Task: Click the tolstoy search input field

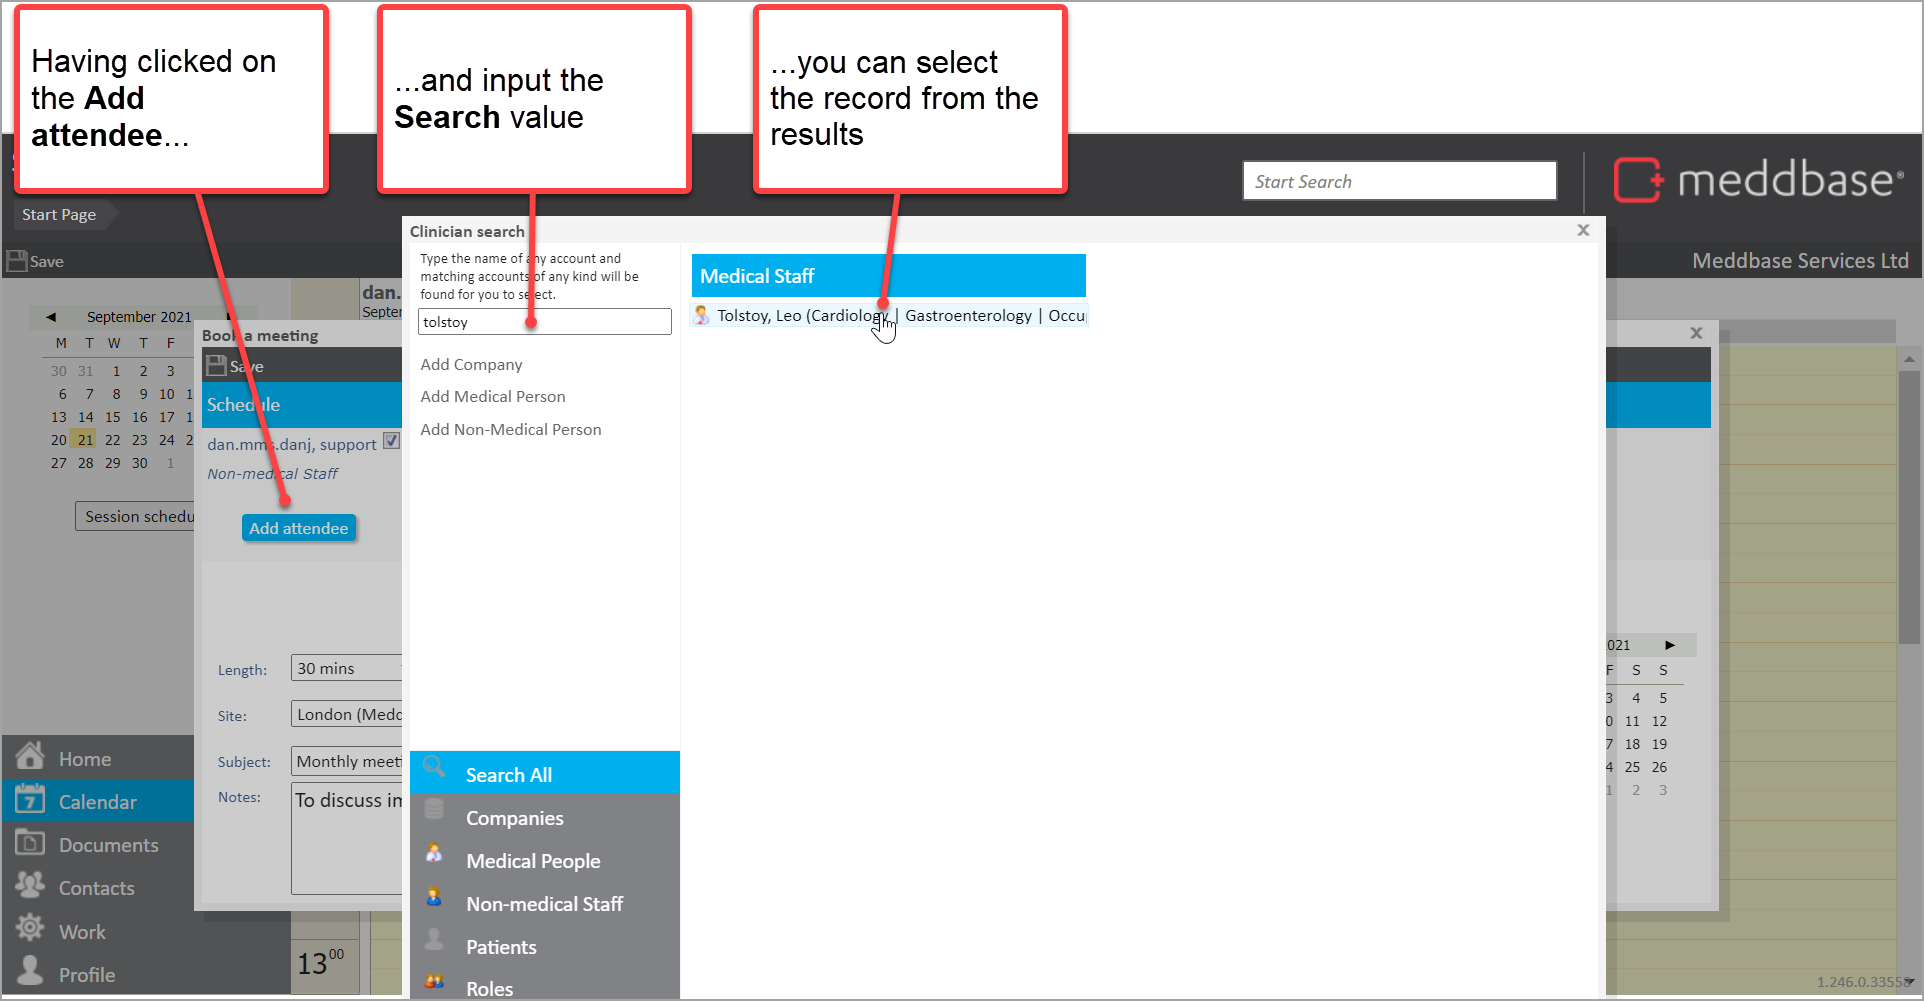Action: [544, 322]
